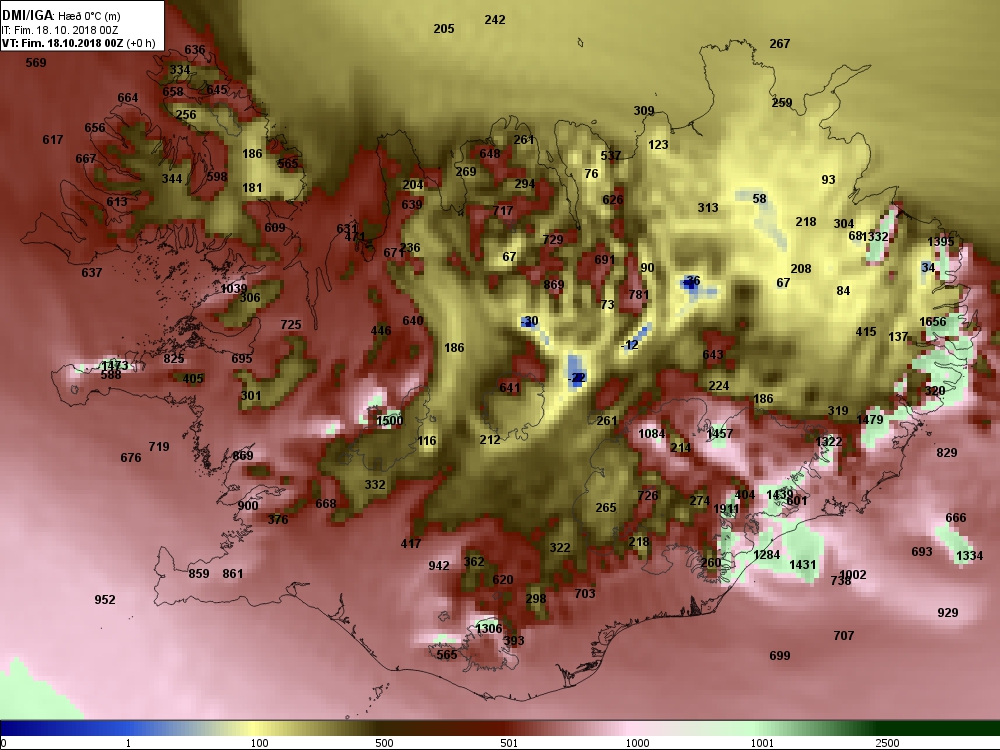Select the value 1656

pos(932,322)
